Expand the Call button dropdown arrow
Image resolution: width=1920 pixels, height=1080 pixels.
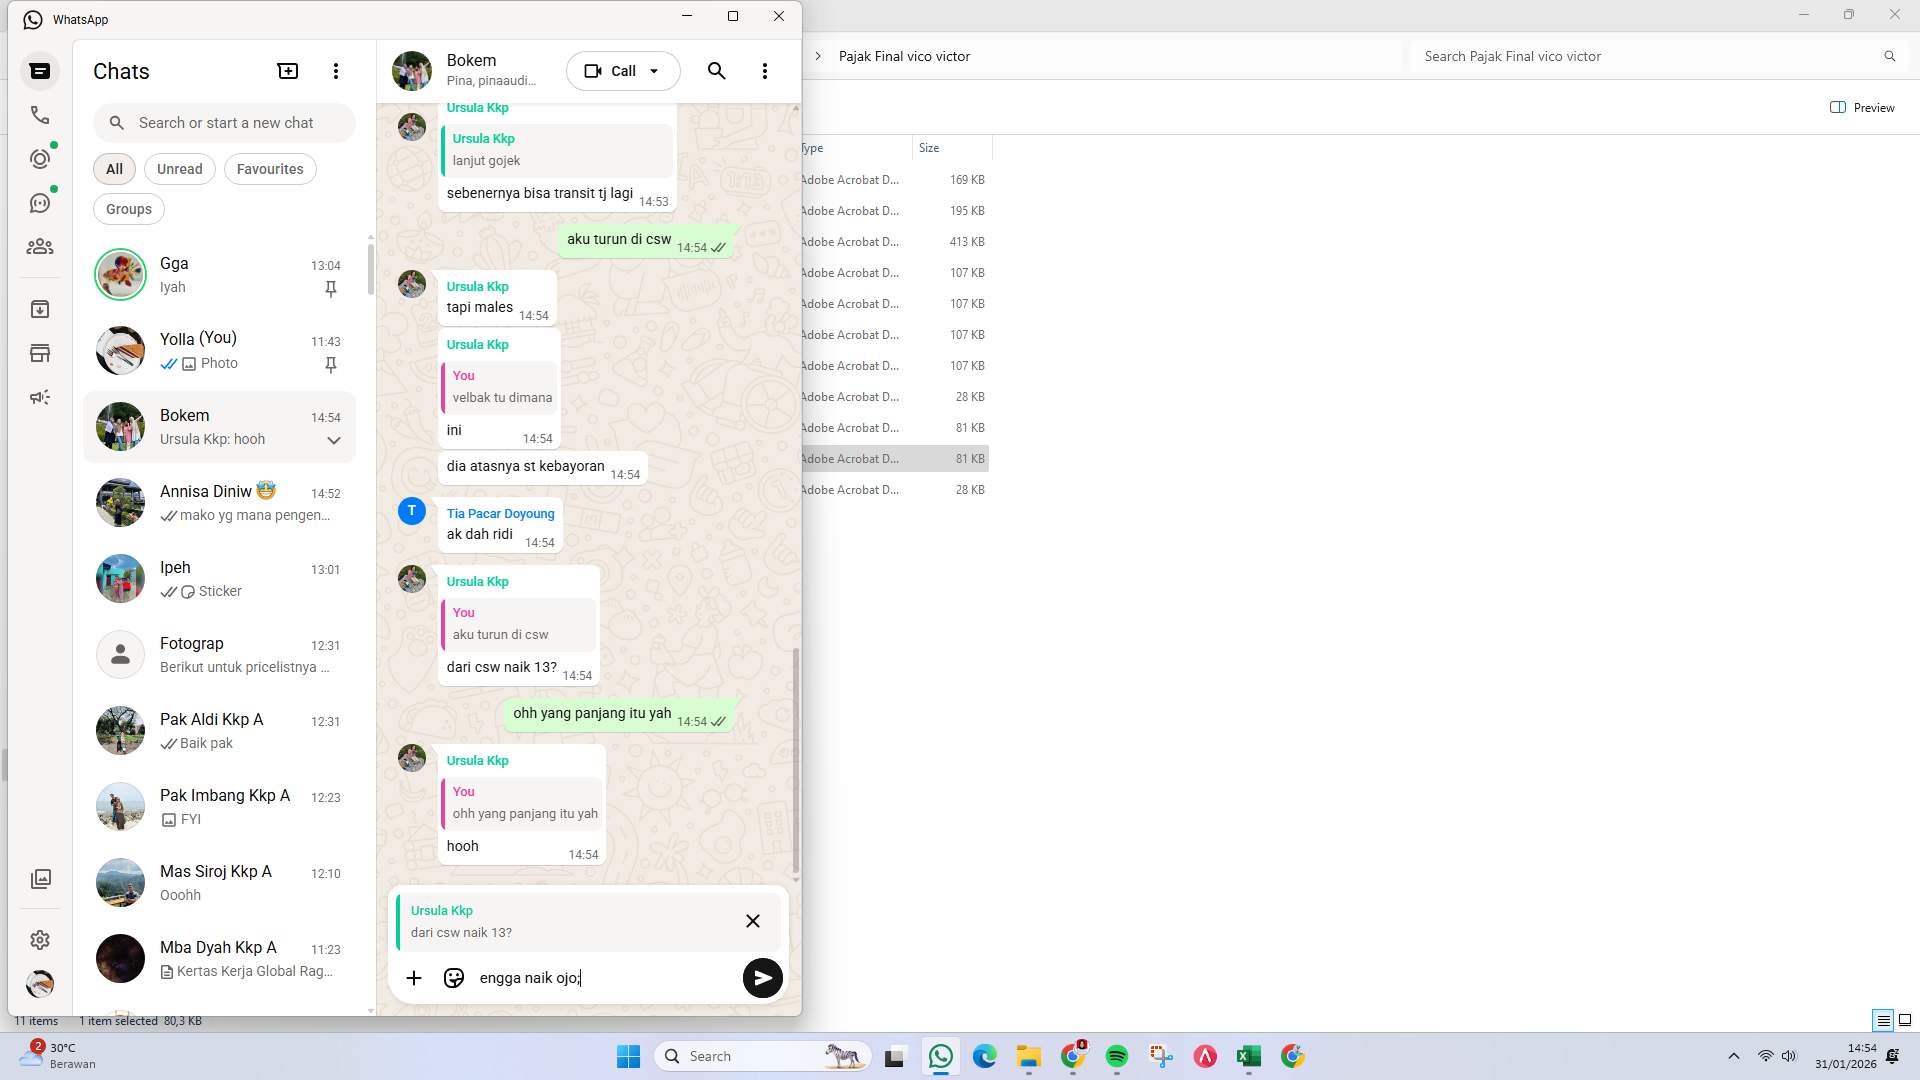tap(655, 70)
